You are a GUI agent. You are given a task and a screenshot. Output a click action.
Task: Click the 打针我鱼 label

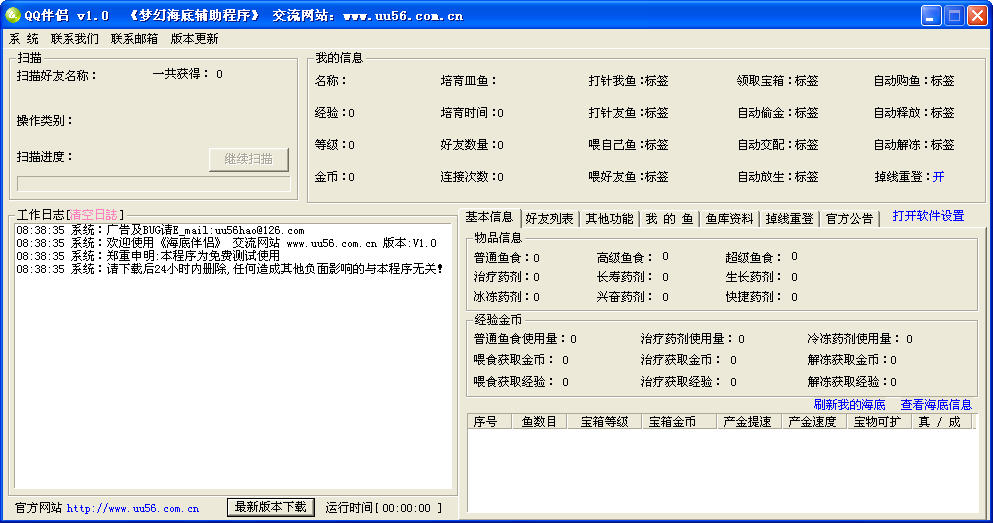pos(628,81)
